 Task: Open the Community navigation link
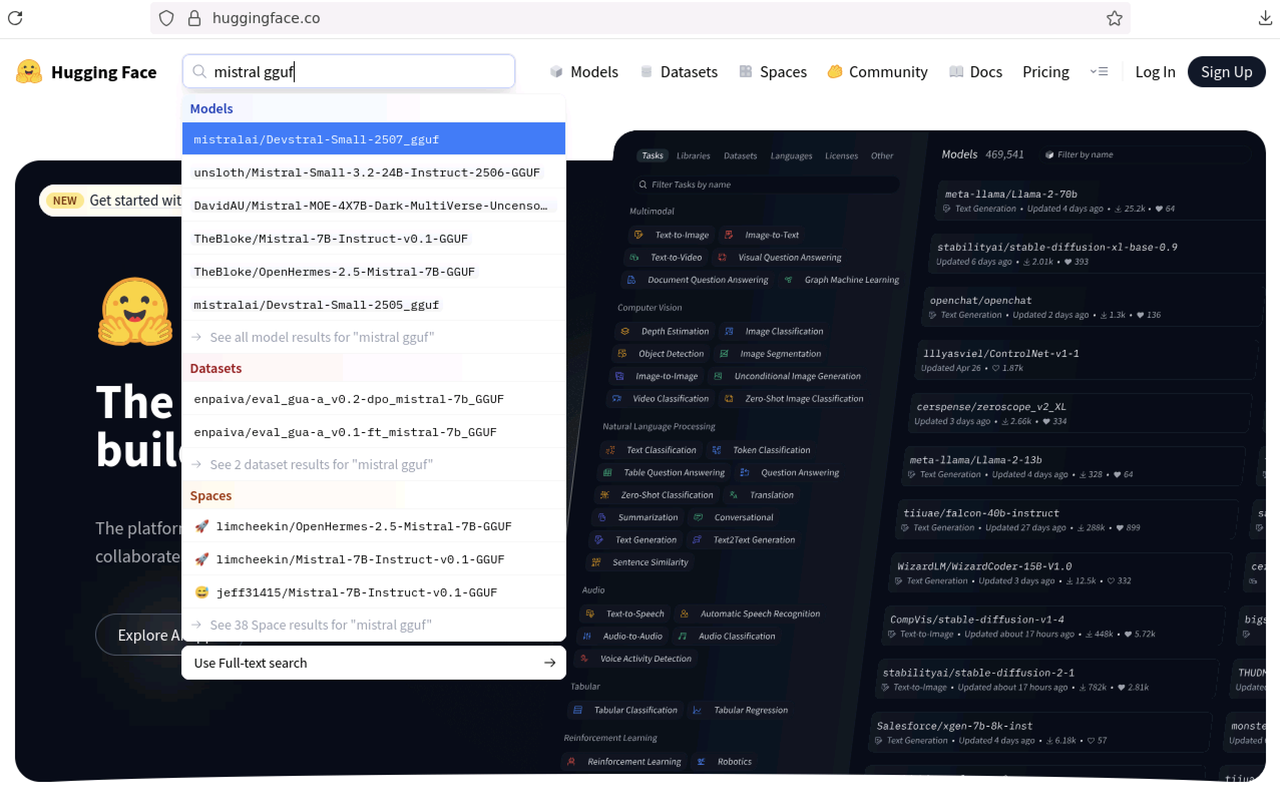(x=878, y=72)
